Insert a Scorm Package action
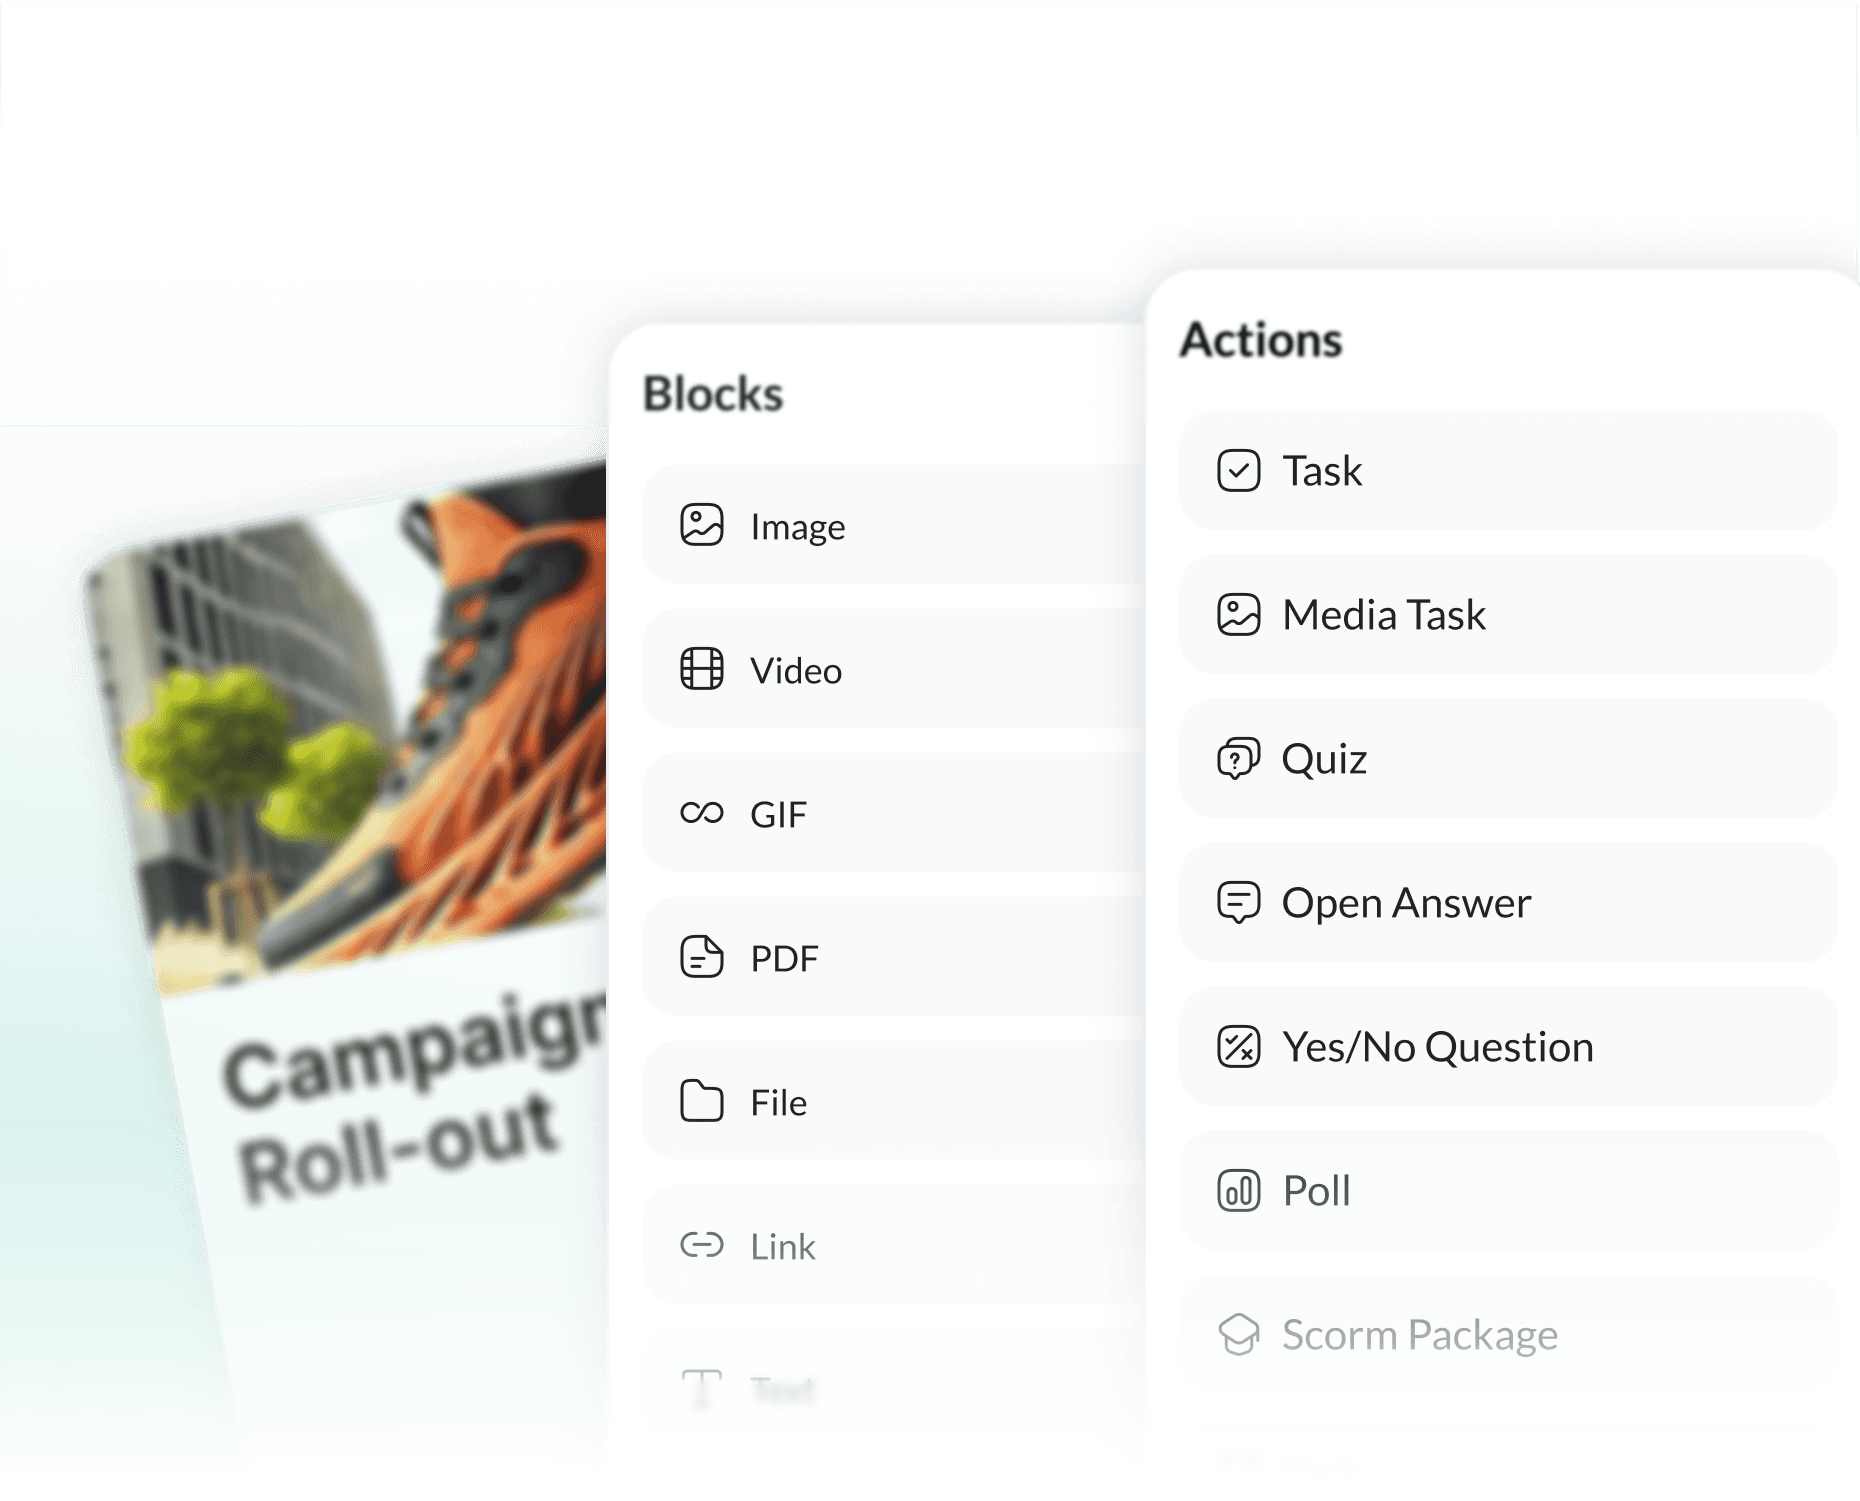Image resolution: width=1860 pixels, height=1501 pixels. point(1508,1335)
